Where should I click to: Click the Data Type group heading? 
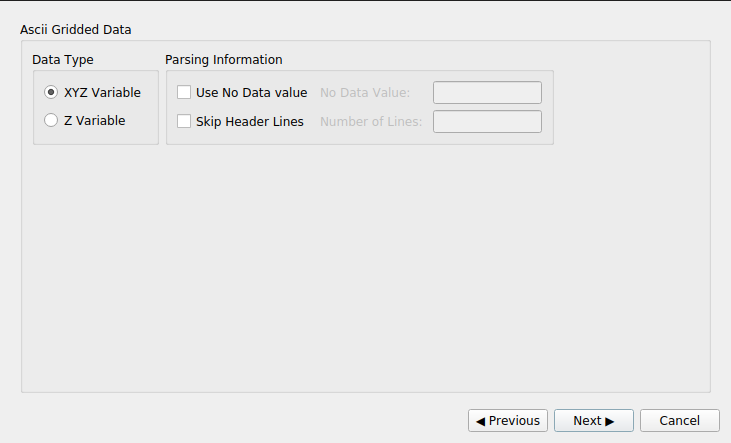pos(63,60)
